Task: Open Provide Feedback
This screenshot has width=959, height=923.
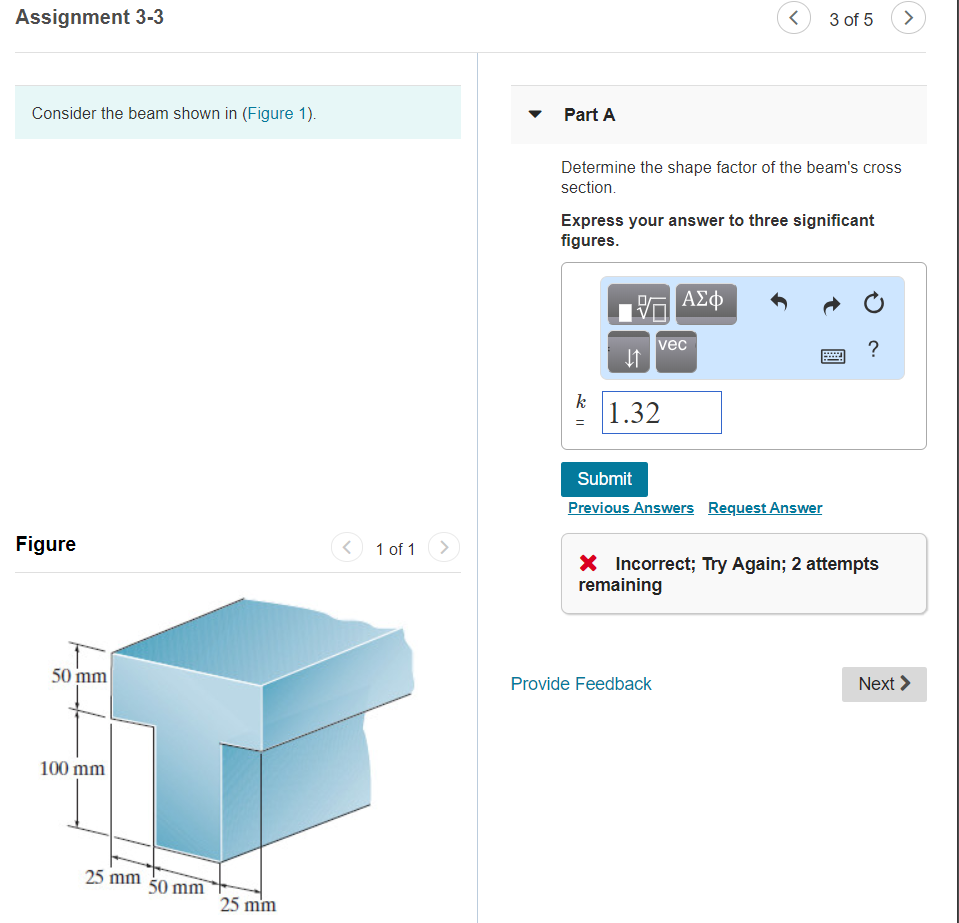Action: [x=580, y=684]
